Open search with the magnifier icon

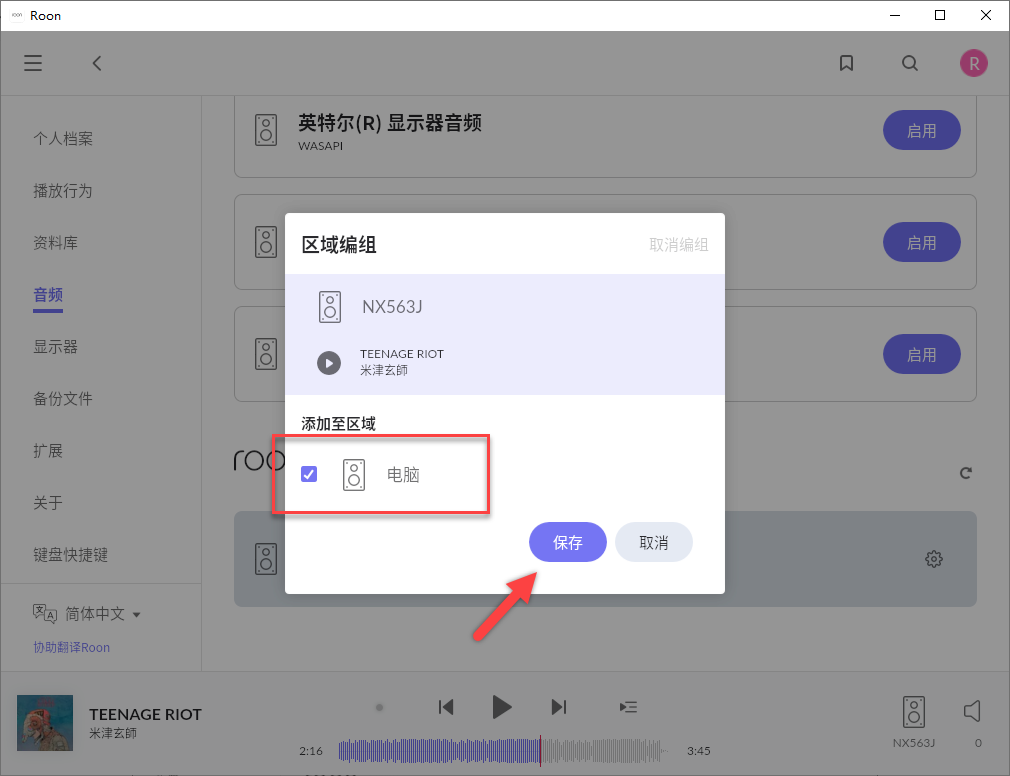[x=910, y=63]
